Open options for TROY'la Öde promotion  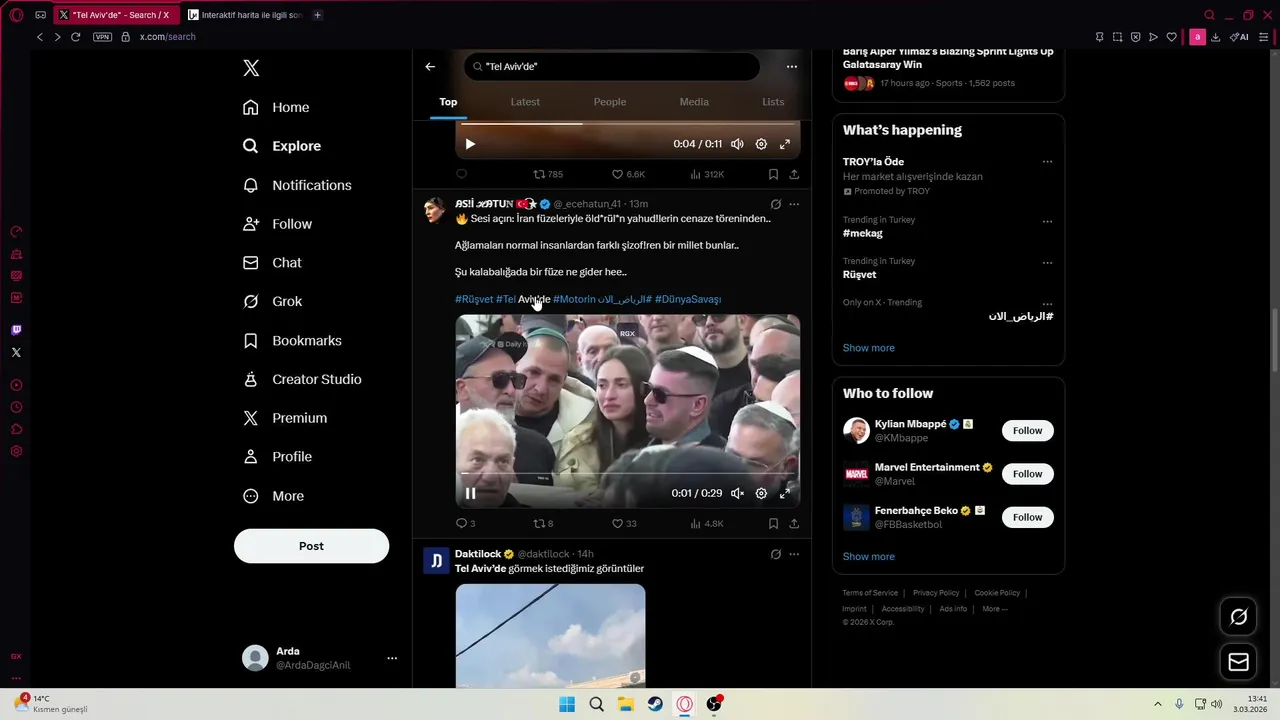[1047, 161]
